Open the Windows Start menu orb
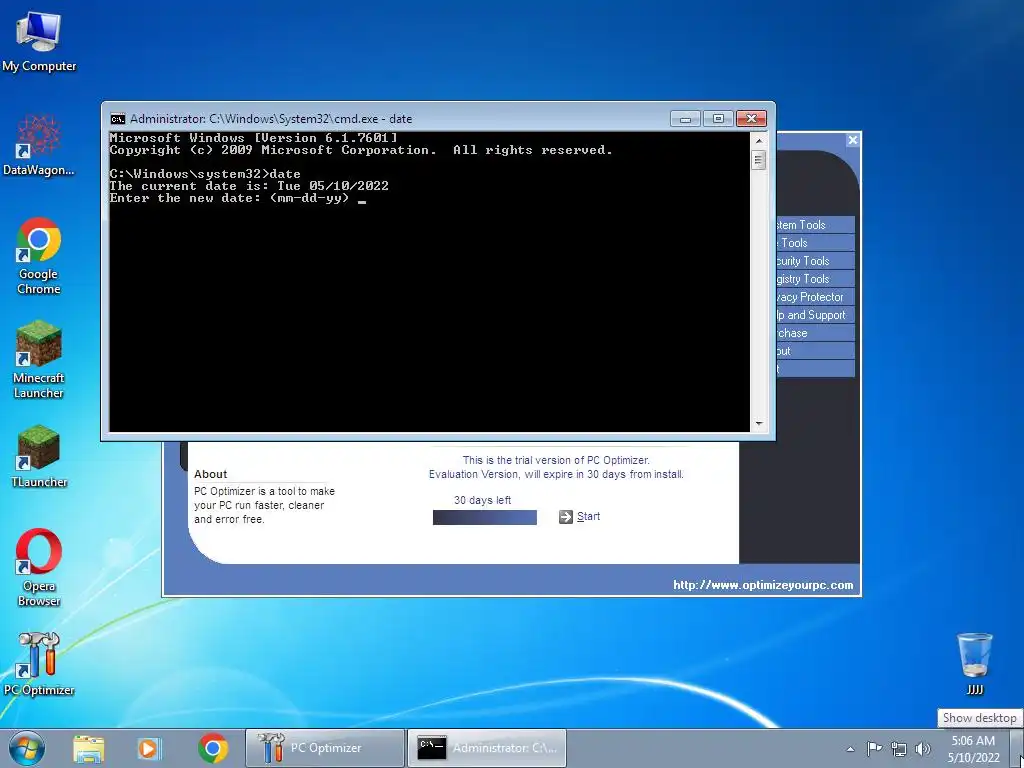 click(x=27, y=748)
